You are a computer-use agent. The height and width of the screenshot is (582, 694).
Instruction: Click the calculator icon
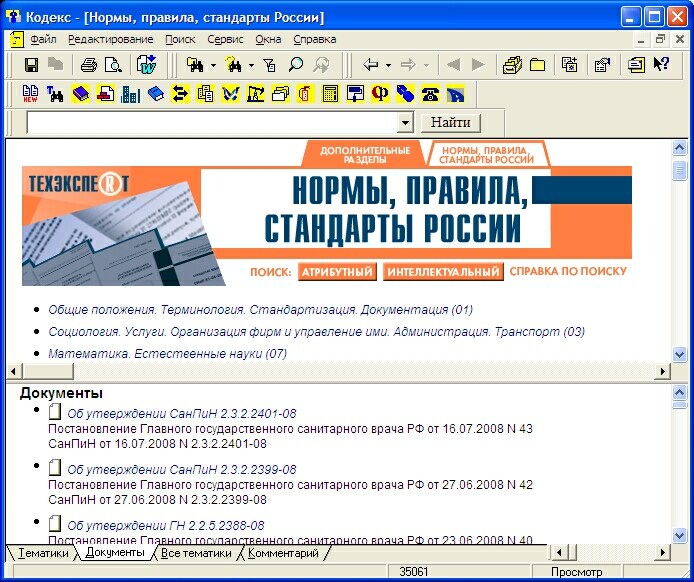[330, 94]
